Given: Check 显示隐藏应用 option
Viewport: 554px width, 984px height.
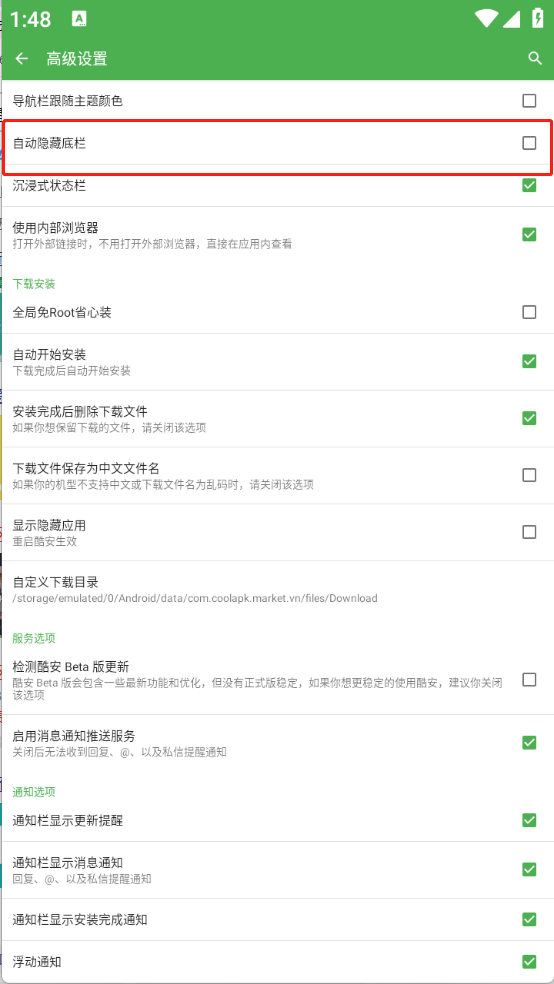Looking at the screenshot, I should 529,532.
